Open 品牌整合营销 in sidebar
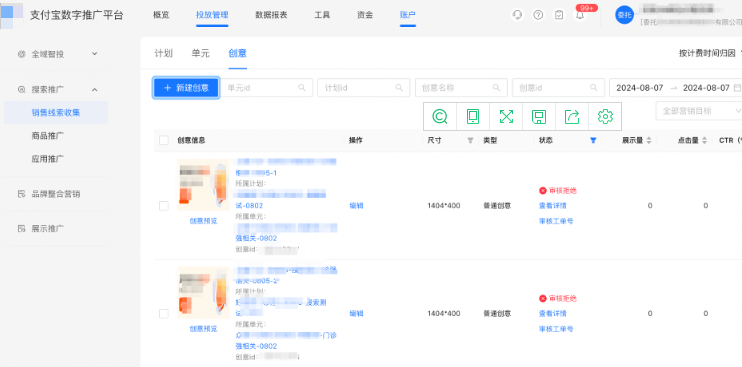 (56, 193)
